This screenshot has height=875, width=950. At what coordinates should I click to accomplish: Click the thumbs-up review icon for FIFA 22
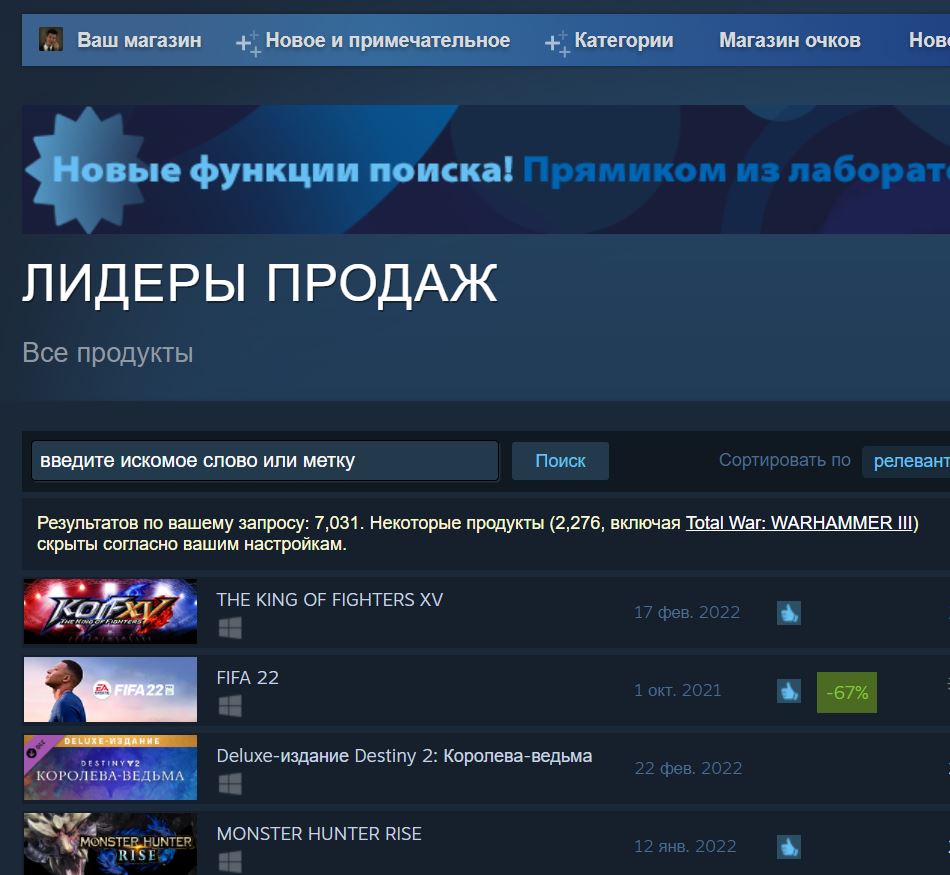point(789,691)
